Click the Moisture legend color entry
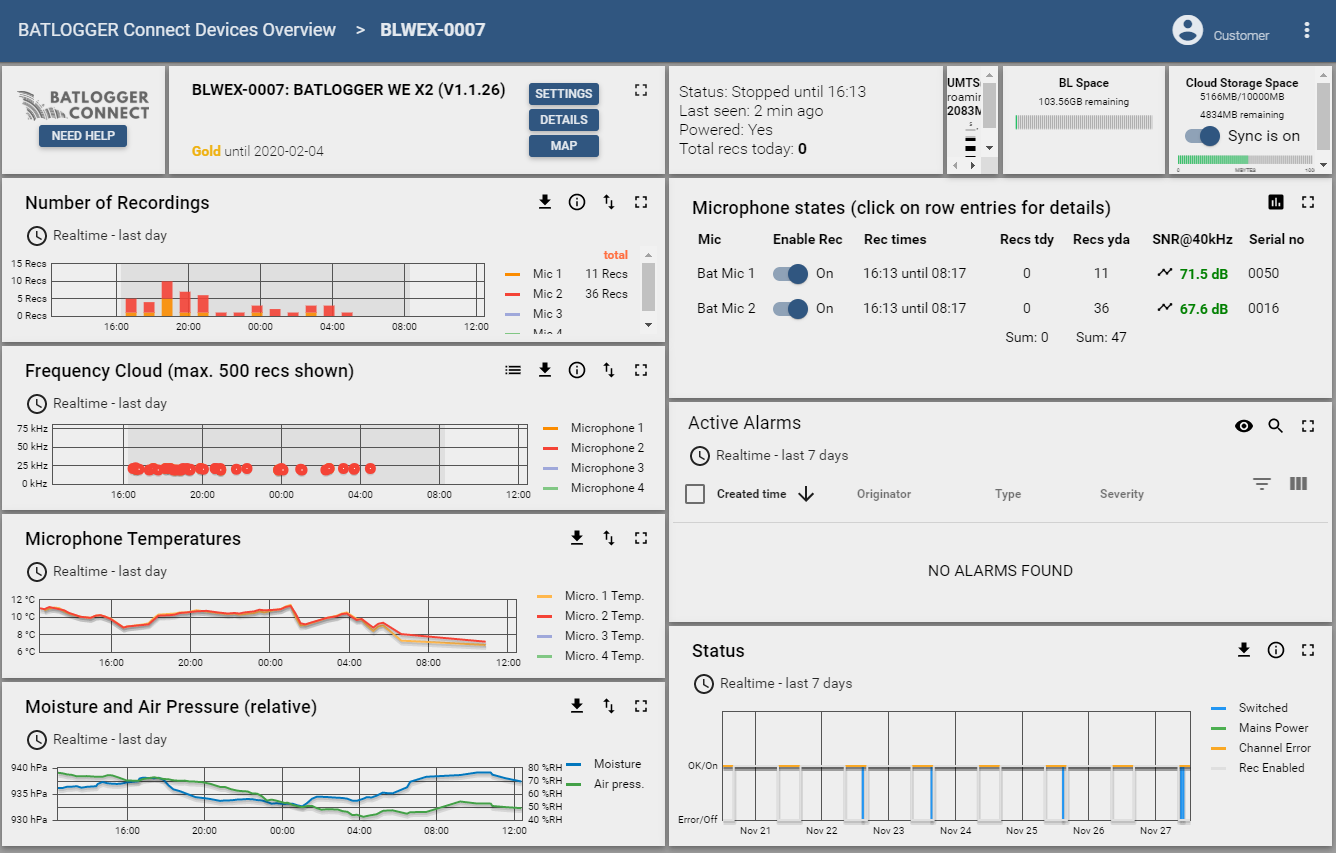Image resolution: width=1336 pixels, height=853 pixels. coord(574,764)
